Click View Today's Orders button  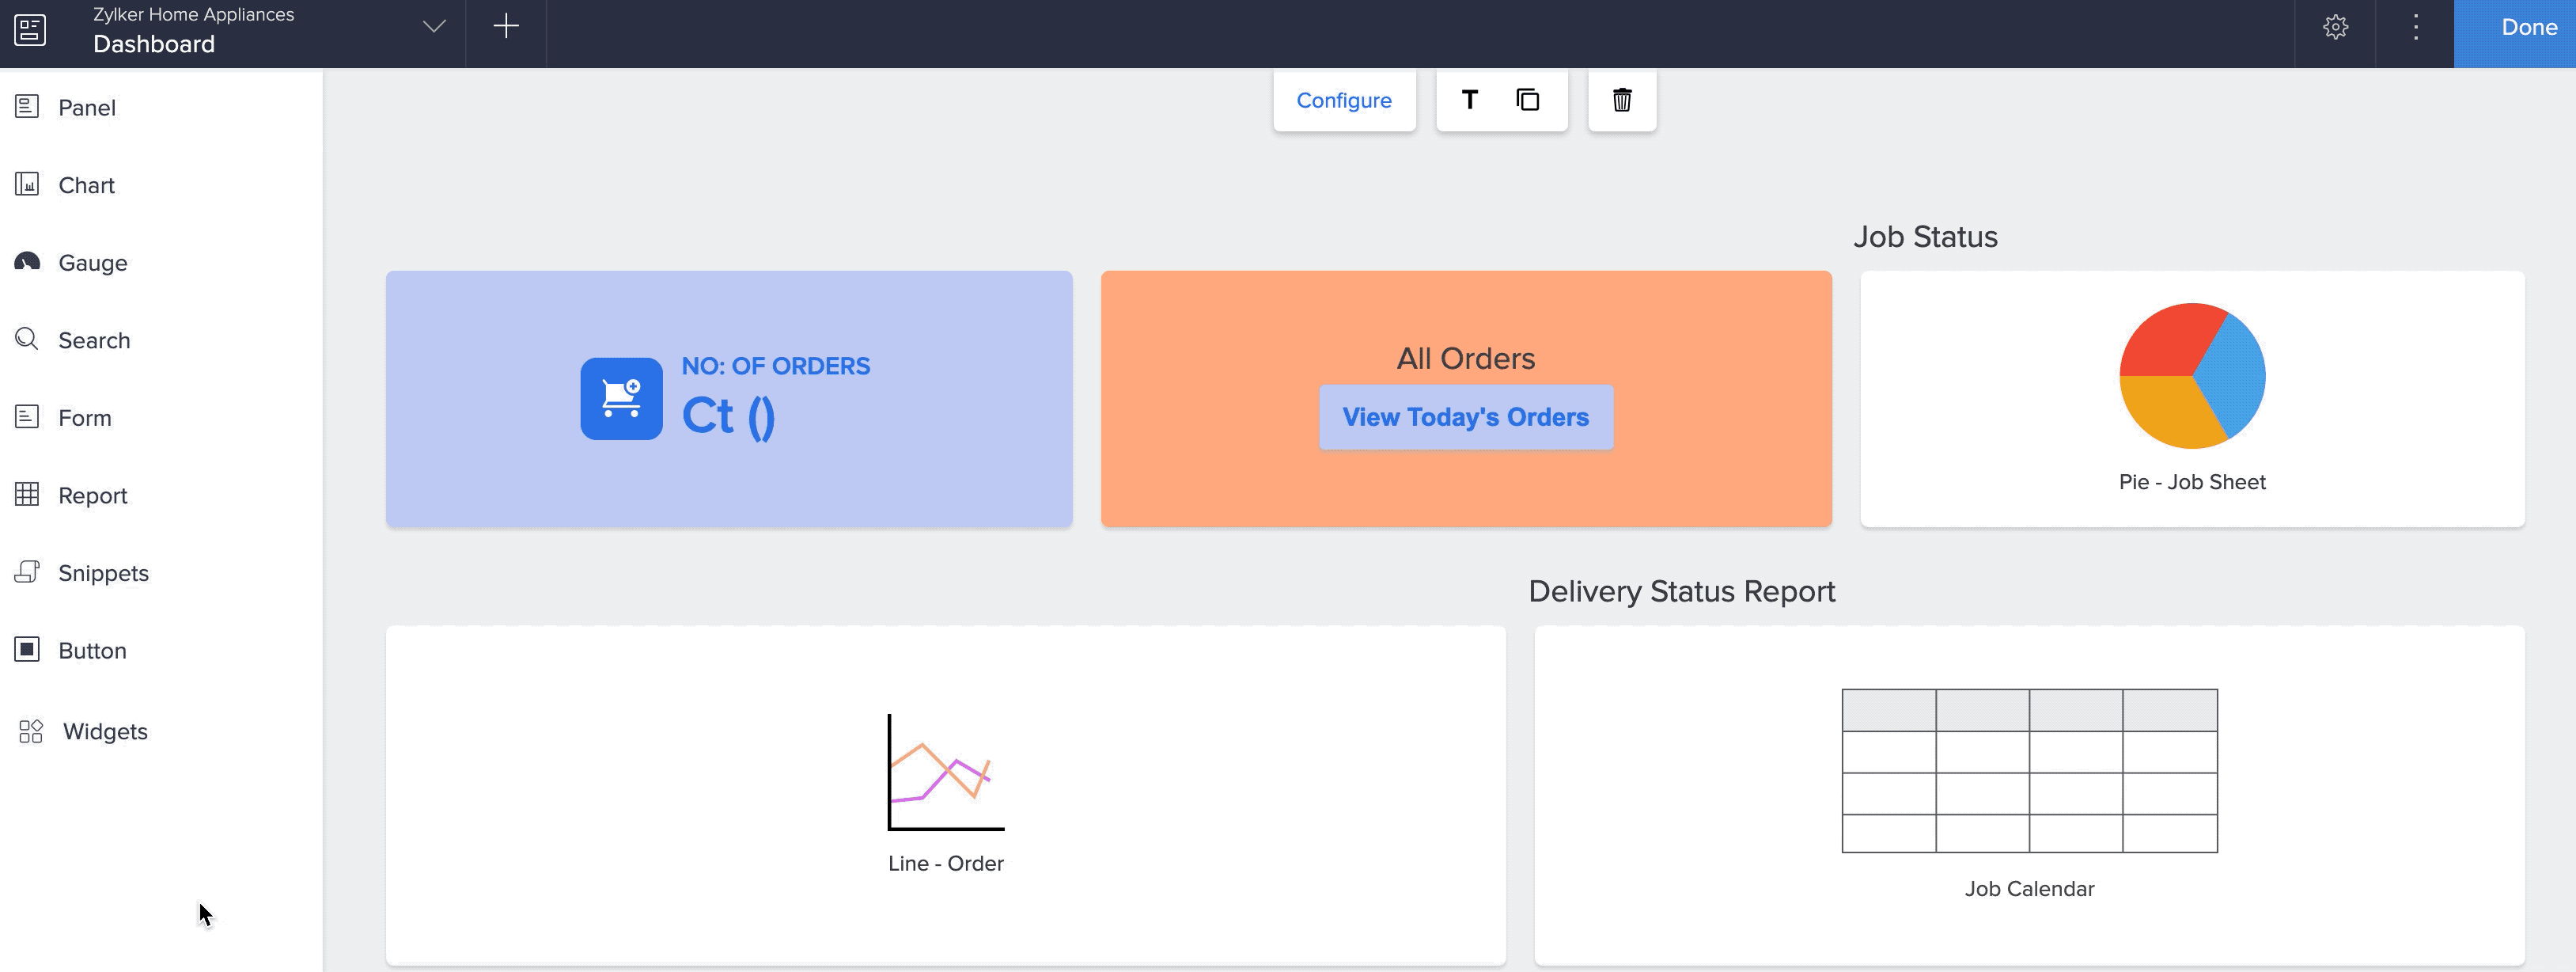1465,417
